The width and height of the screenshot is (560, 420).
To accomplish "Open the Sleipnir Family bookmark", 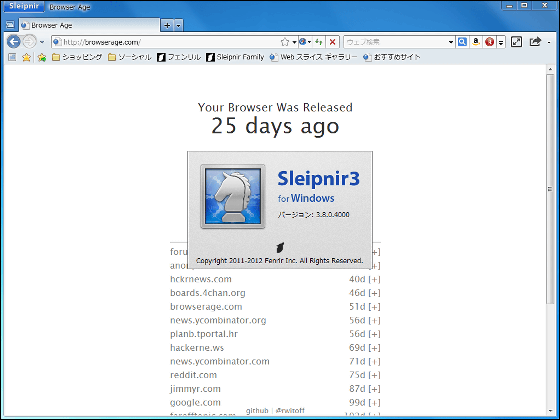I will point(235,57).
